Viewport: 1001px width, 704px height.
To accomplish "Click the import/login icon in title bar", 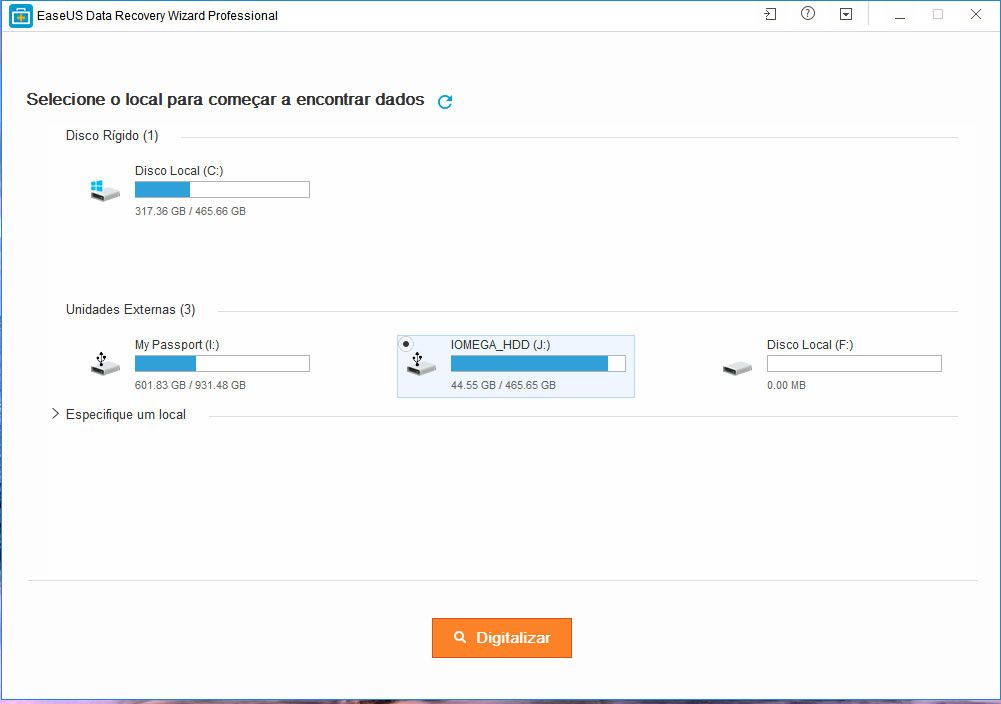I will click(770, 14).
